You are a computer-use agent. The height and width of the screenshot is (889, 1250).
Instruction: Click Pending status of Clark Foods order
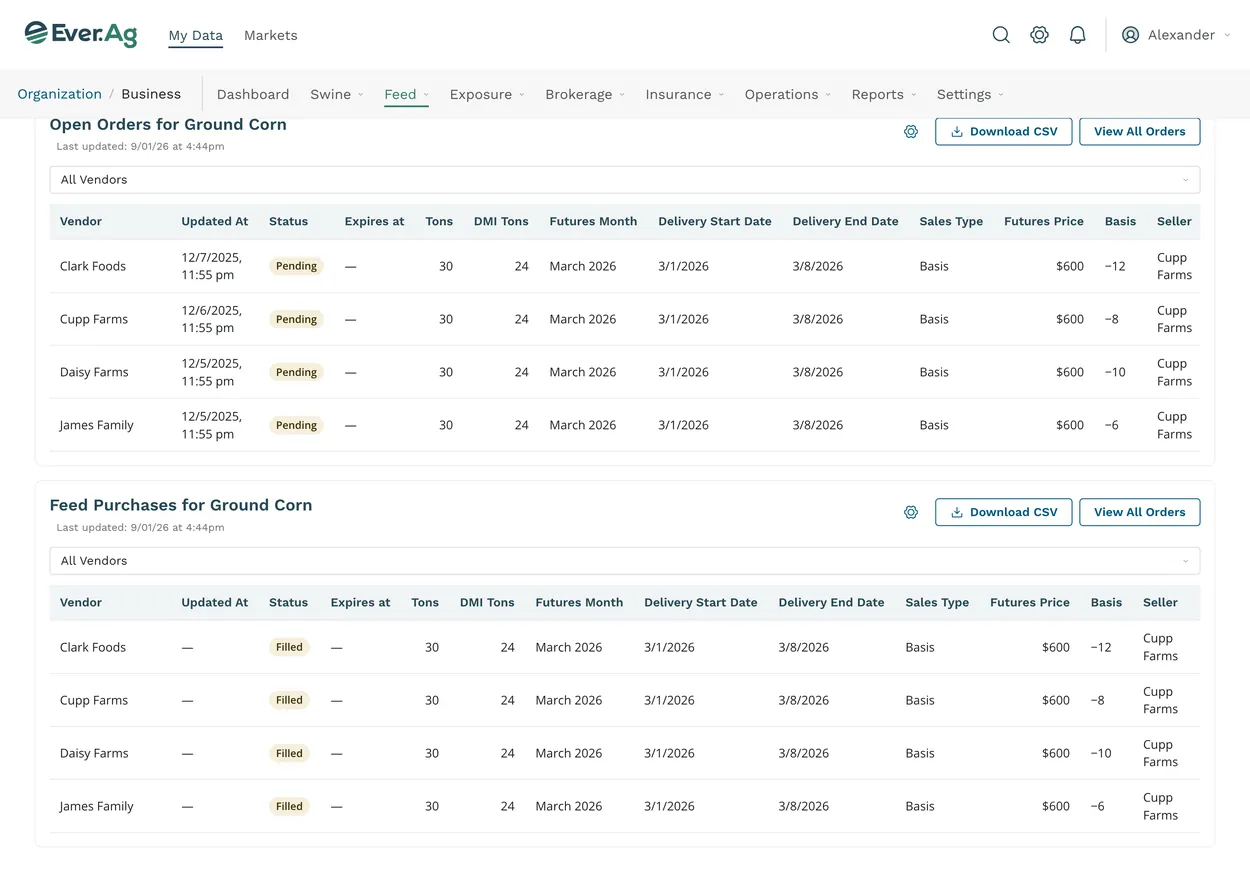coord(296,266)
